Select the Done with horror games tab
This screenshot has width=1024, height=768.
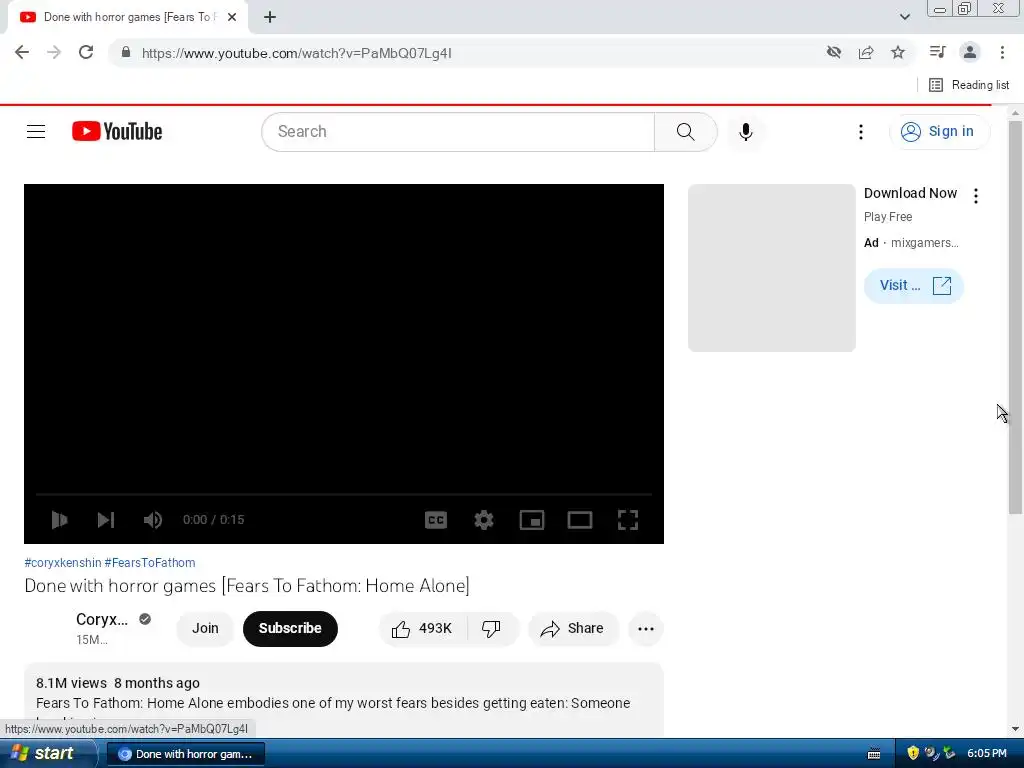tap(128, 17)
